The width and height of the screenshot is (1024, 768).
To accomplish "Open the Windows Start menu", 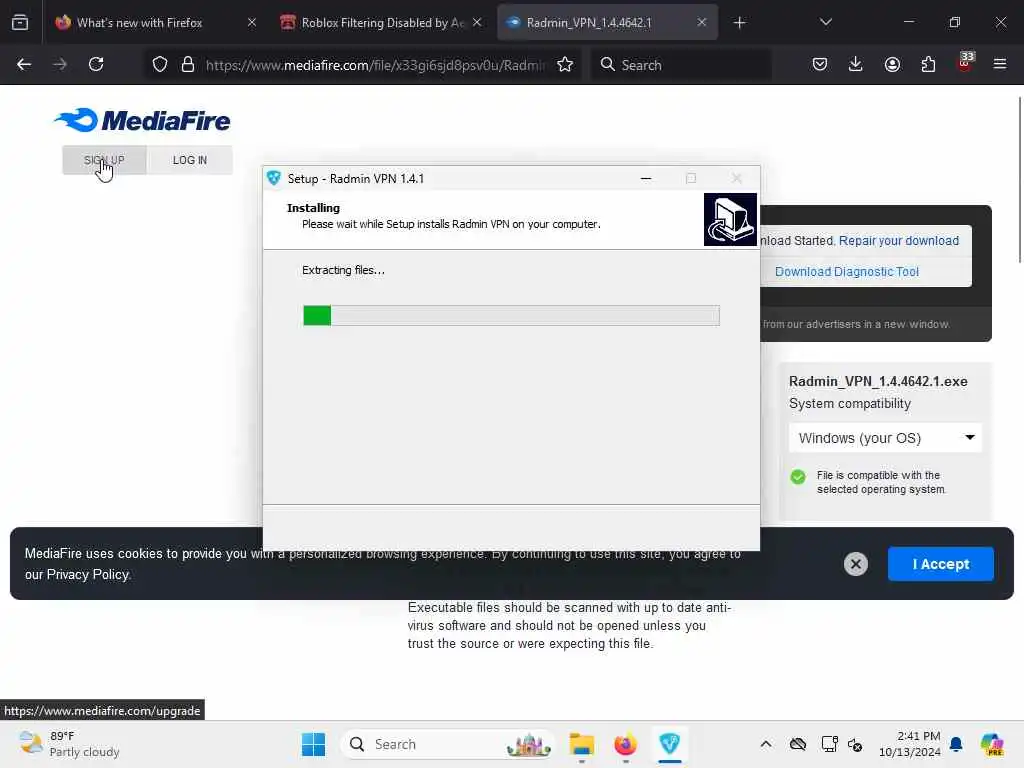I will (x=313, y=744).
